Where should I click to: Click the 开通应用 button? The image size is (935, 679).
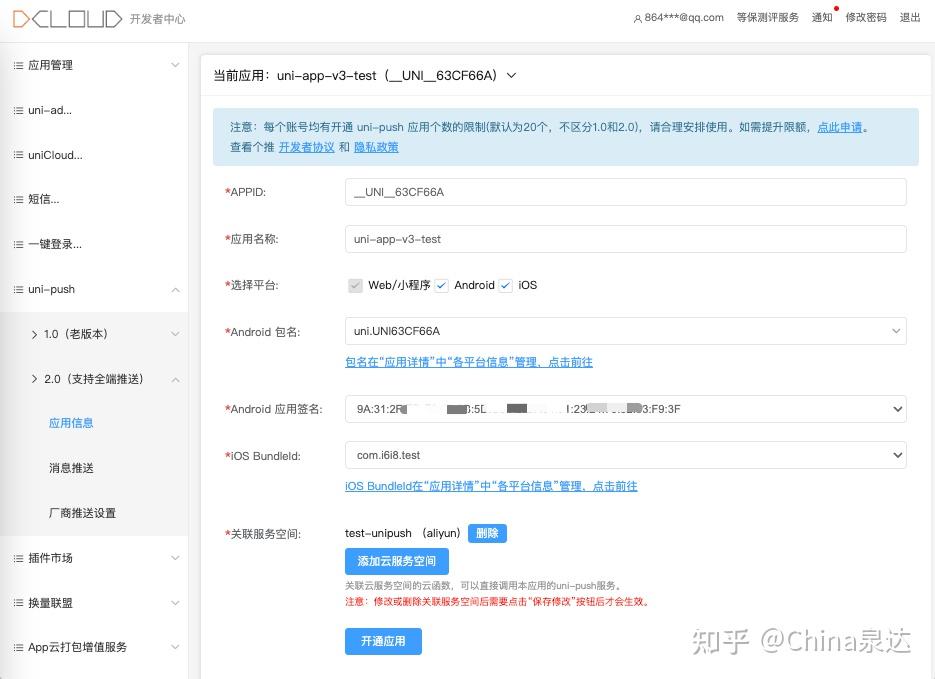[383, 641]
